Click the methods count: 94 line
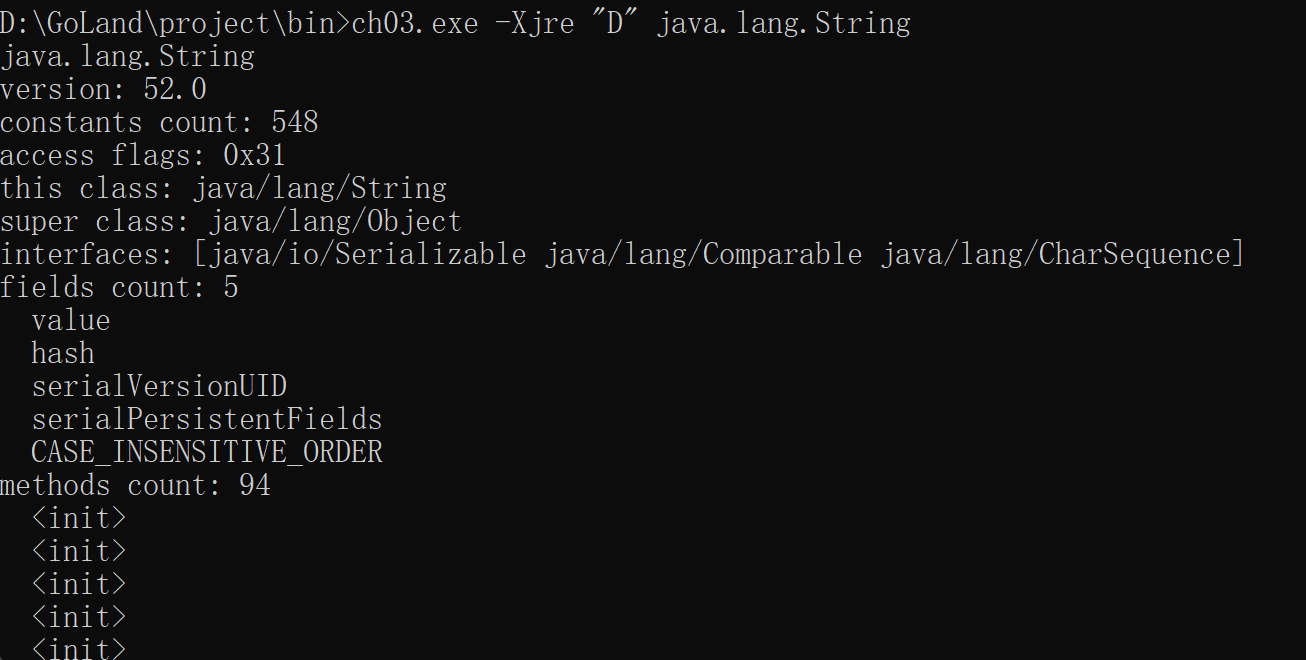This screenshot has height=660, width=1306. (x=136, y=486)
